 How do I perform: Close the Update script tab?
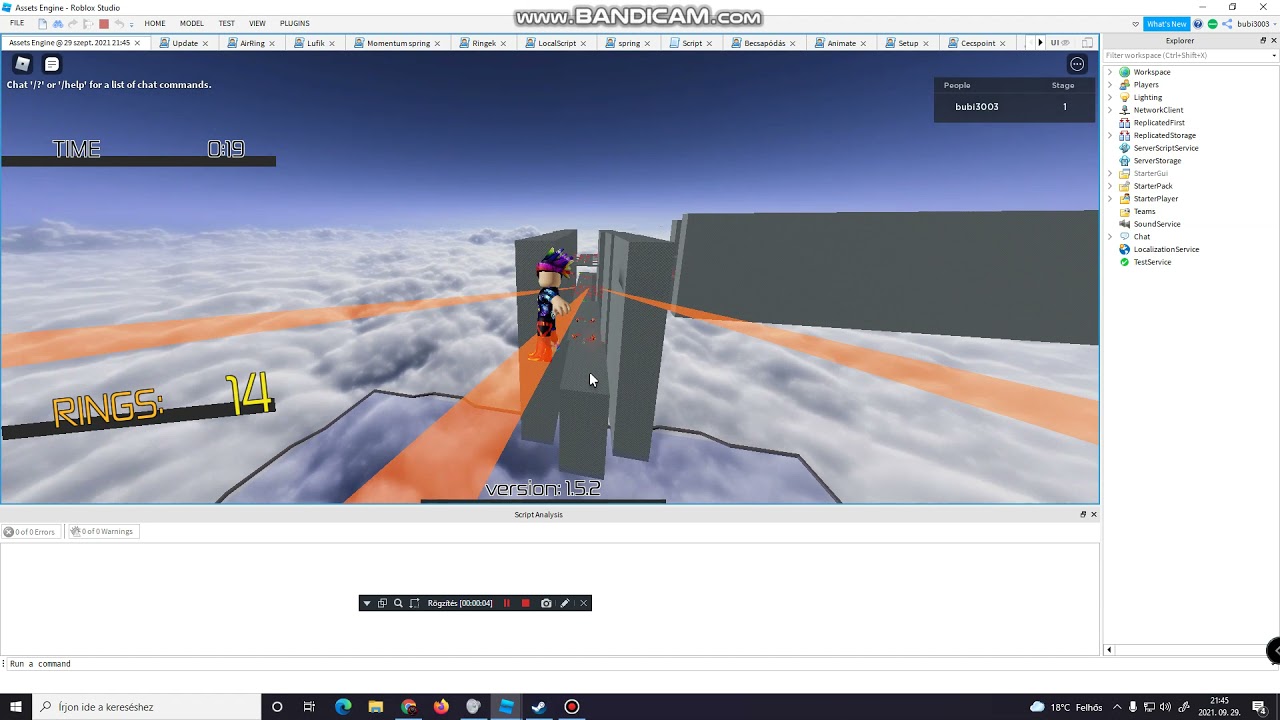pyautogui.click(x=205, y=43)
